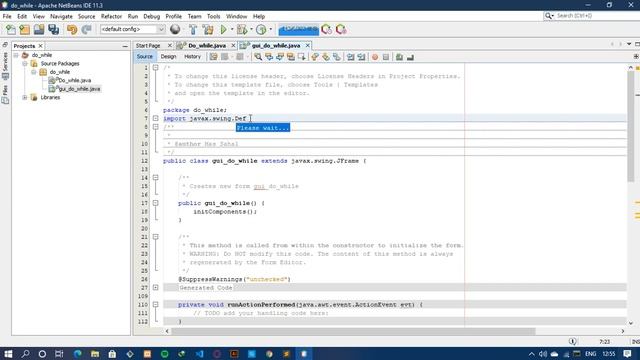Run the project with green play icon
The height and width of the screenshot is (360, 640).
pos(223,29)
